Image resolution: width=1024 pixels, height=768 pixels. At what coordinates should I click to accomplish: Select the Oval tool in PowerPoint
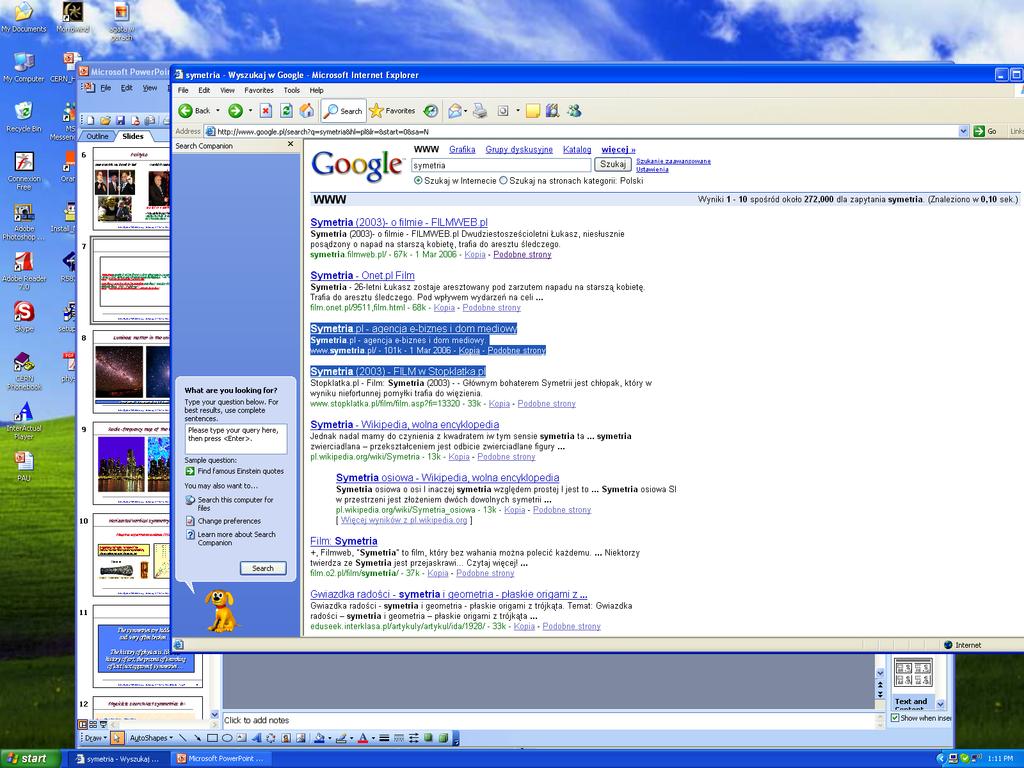click(227, 738)
